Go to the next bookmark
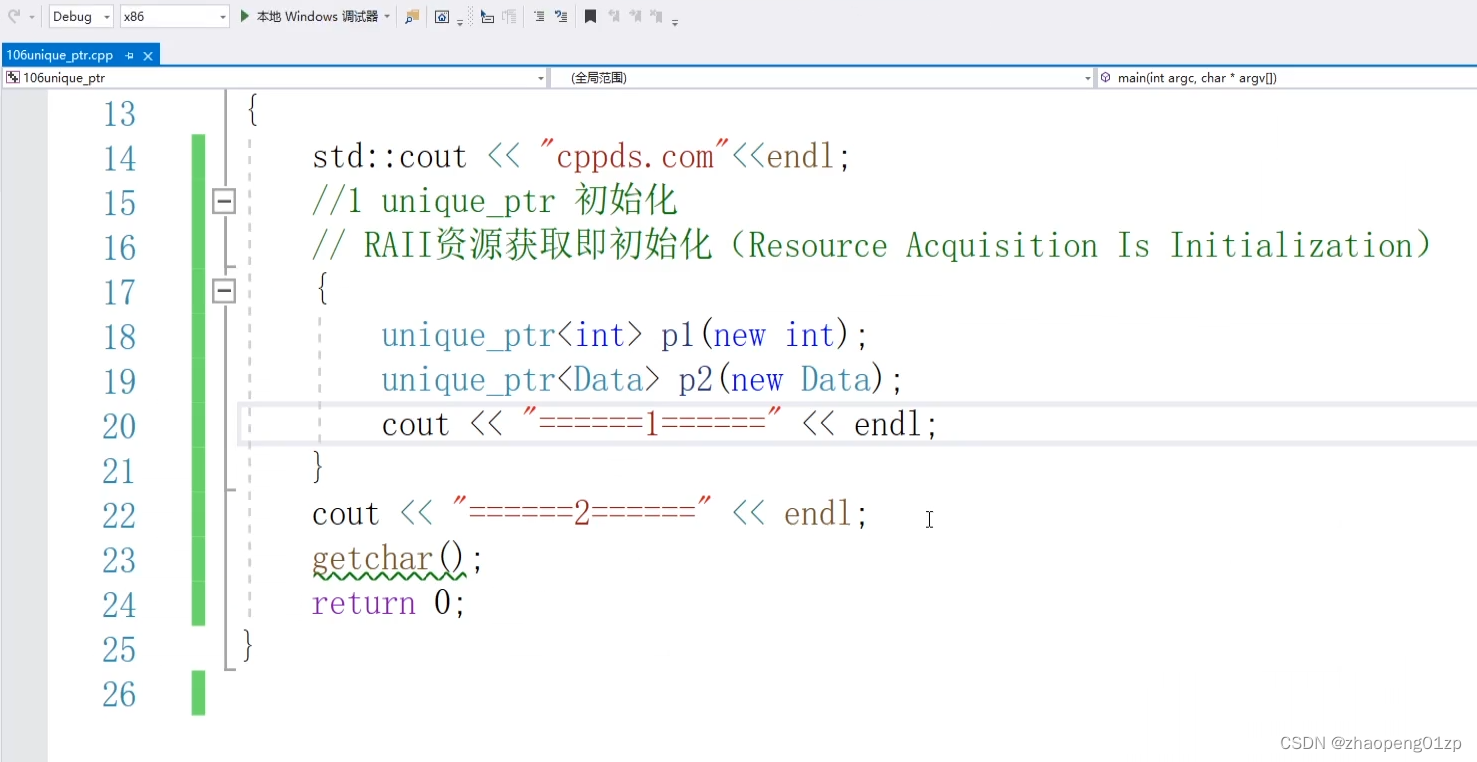This screenshot has width=1477, height=762. pyautogui.click(x=635, y=16)
